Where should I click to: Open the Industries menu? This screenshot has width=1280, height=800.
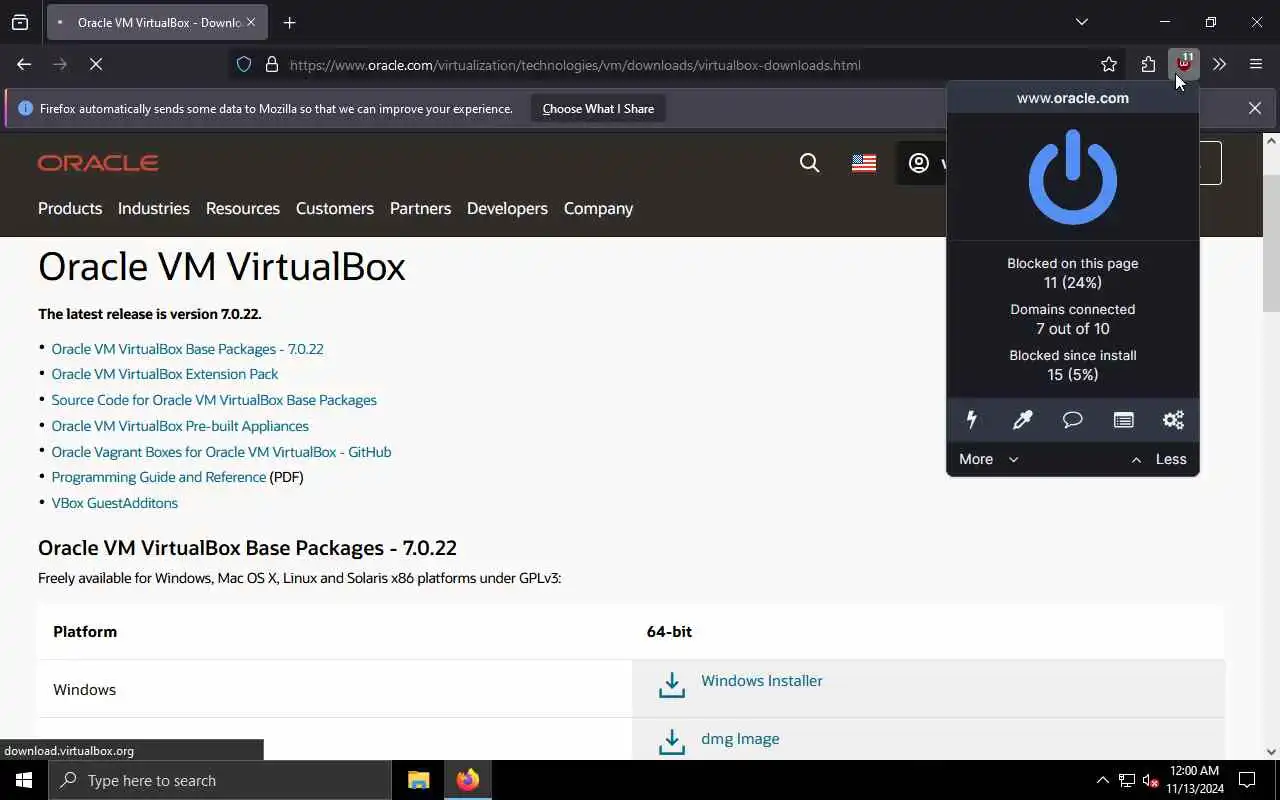coord(153,208)
